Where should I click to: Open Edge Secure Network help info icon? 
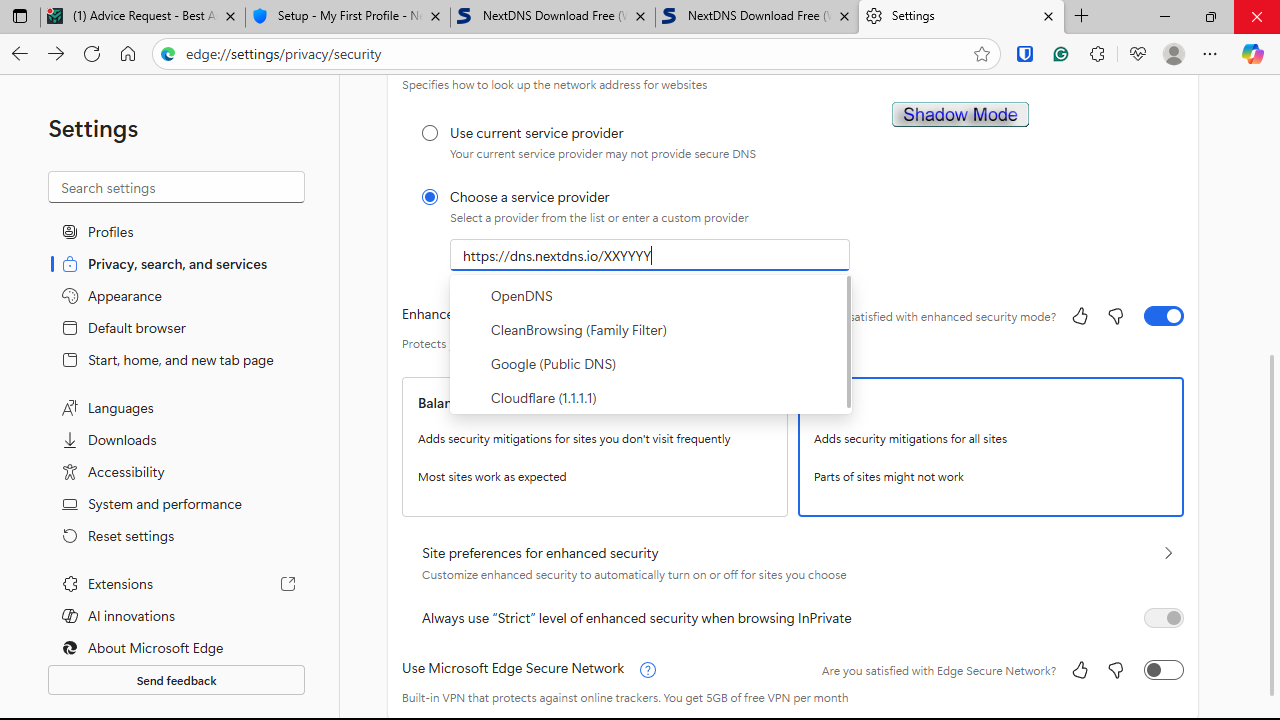pyautogui.click(x=647, y=670)
